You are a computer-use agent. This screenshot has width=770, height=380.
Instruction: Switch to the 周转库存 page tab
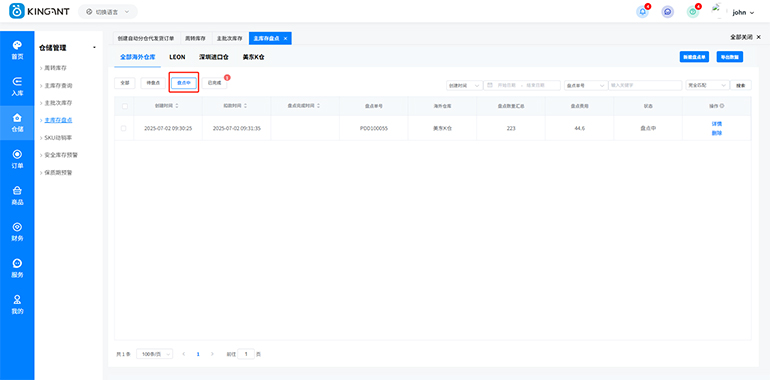[195, 38]
